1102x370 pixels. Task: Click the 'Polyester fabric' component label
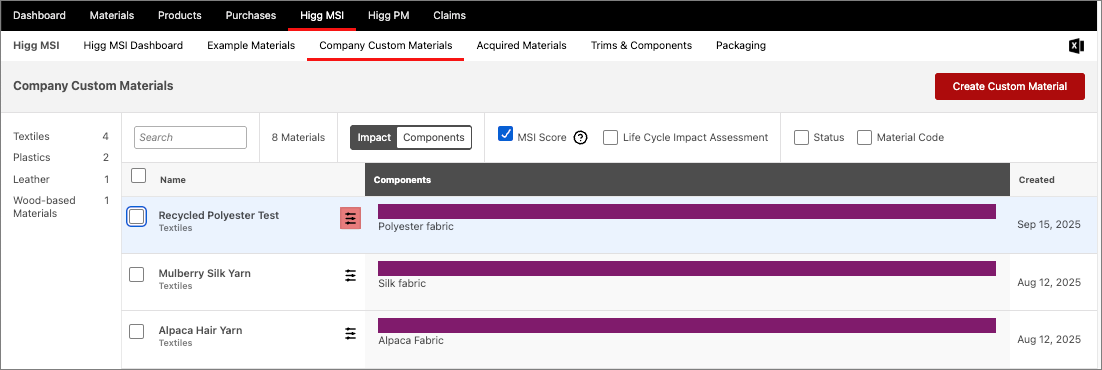[x=416, y=227]
